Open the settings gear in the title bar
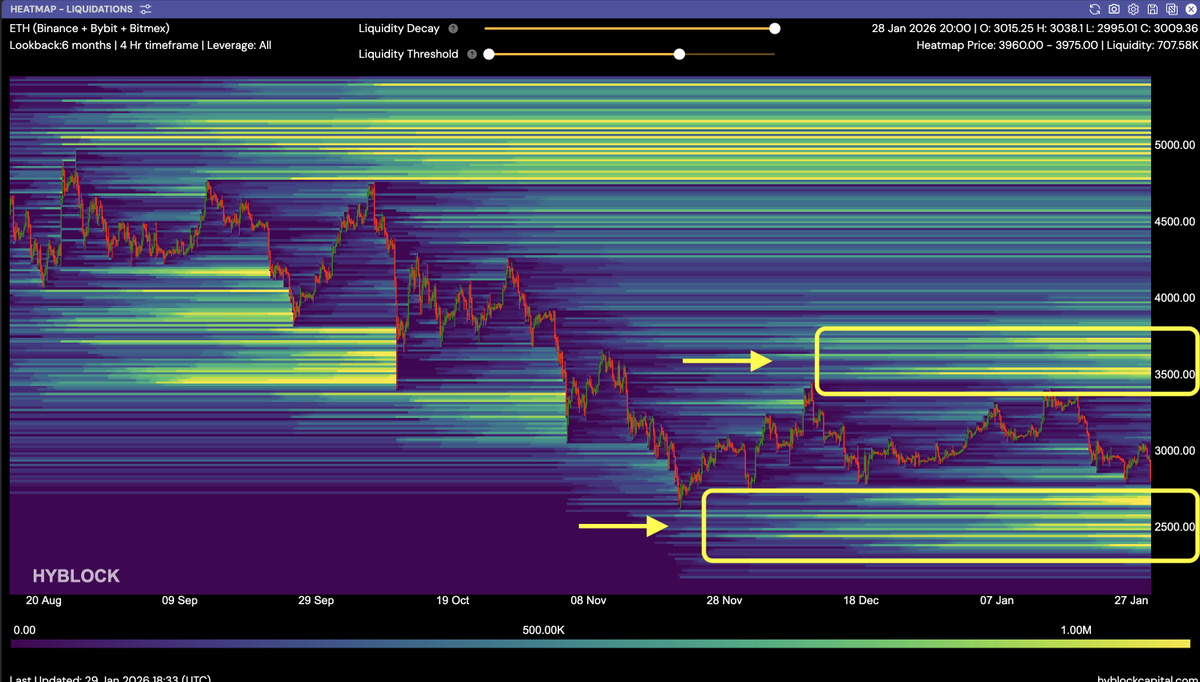The width and height of the screenshot is (1200, 682). pyautogui.click(x=1133, y=9)
